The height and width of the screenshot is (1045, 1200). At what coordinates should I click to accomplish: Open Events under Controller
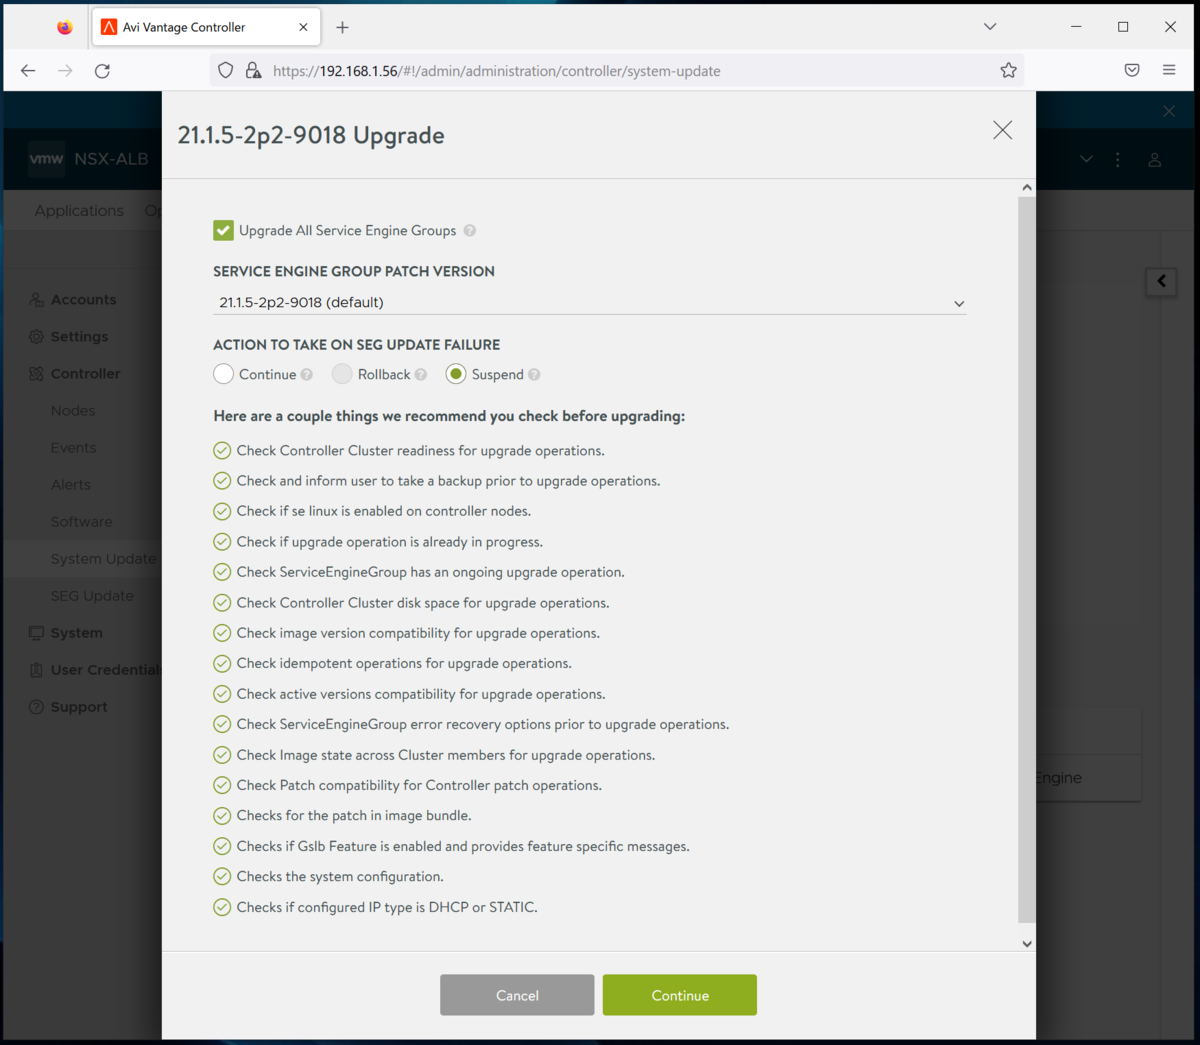click(x=73, y=448)
